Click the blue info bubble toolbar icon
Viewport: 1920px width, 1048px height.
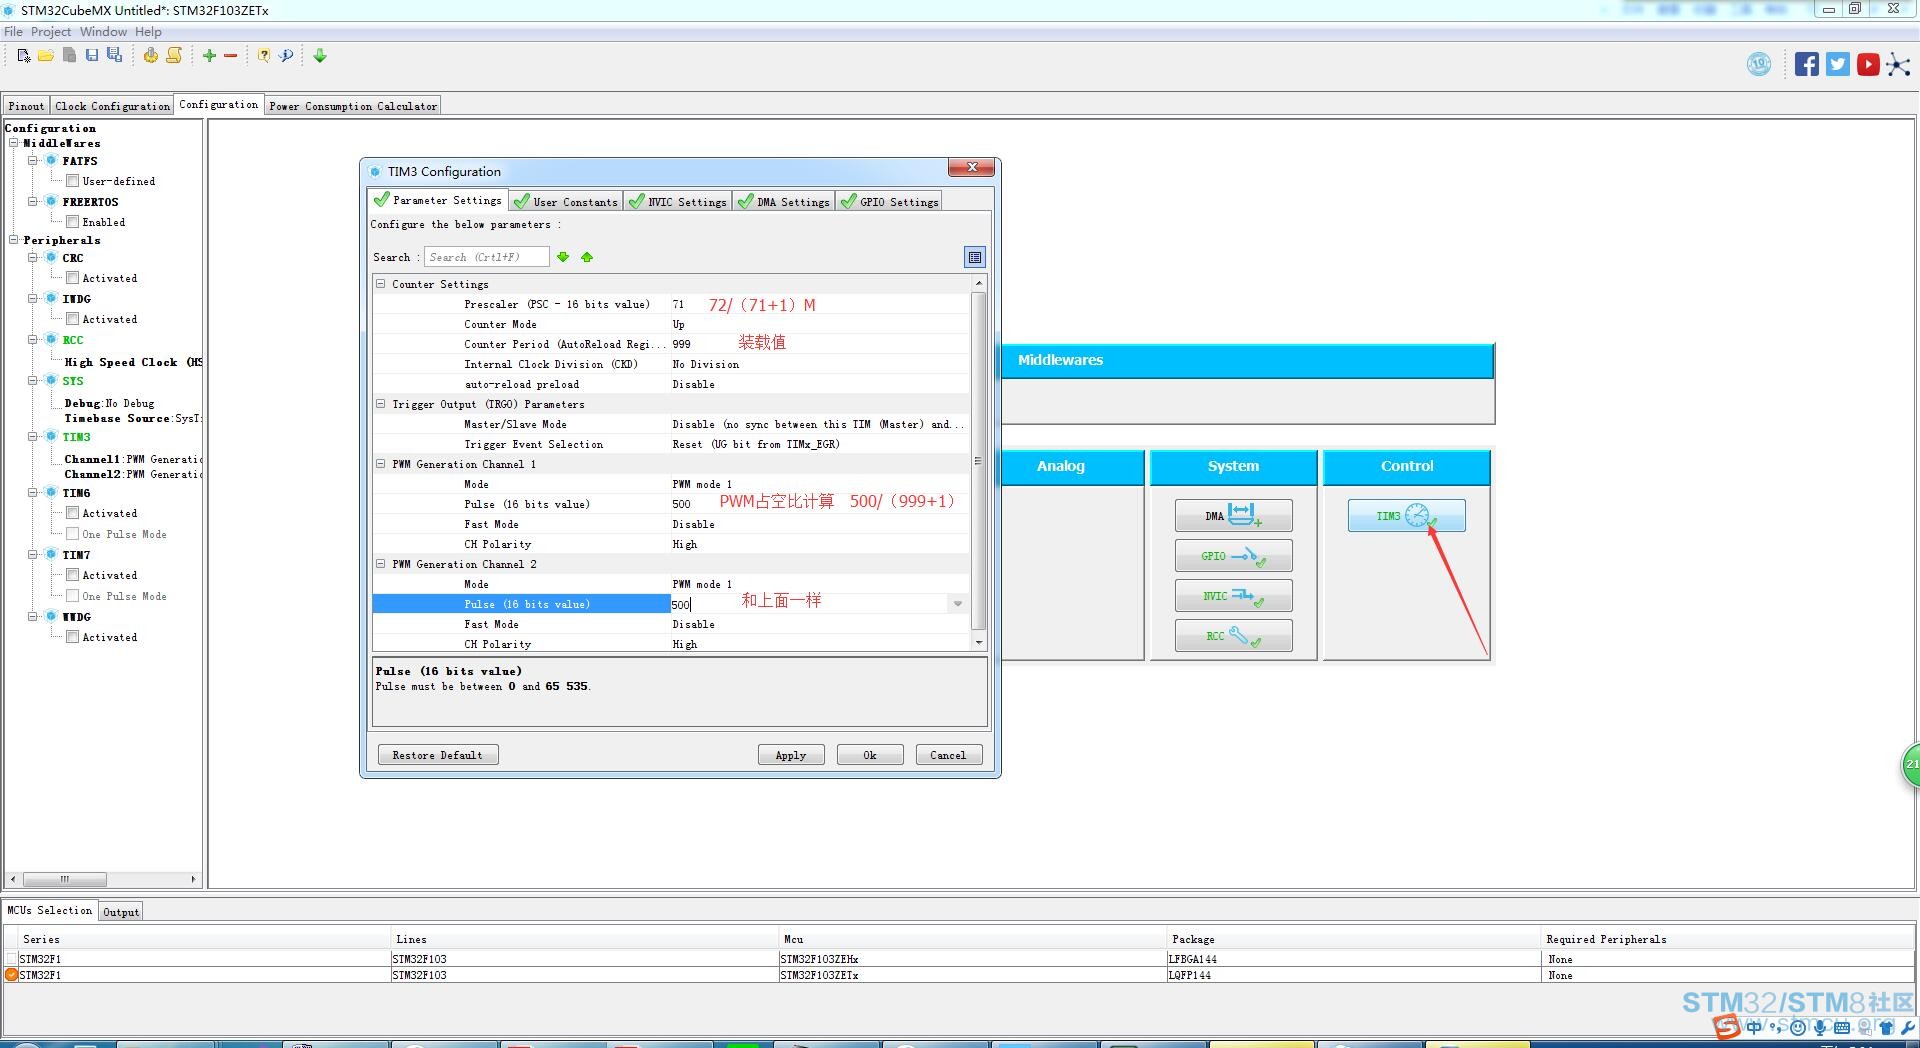[x=287, y=56]
